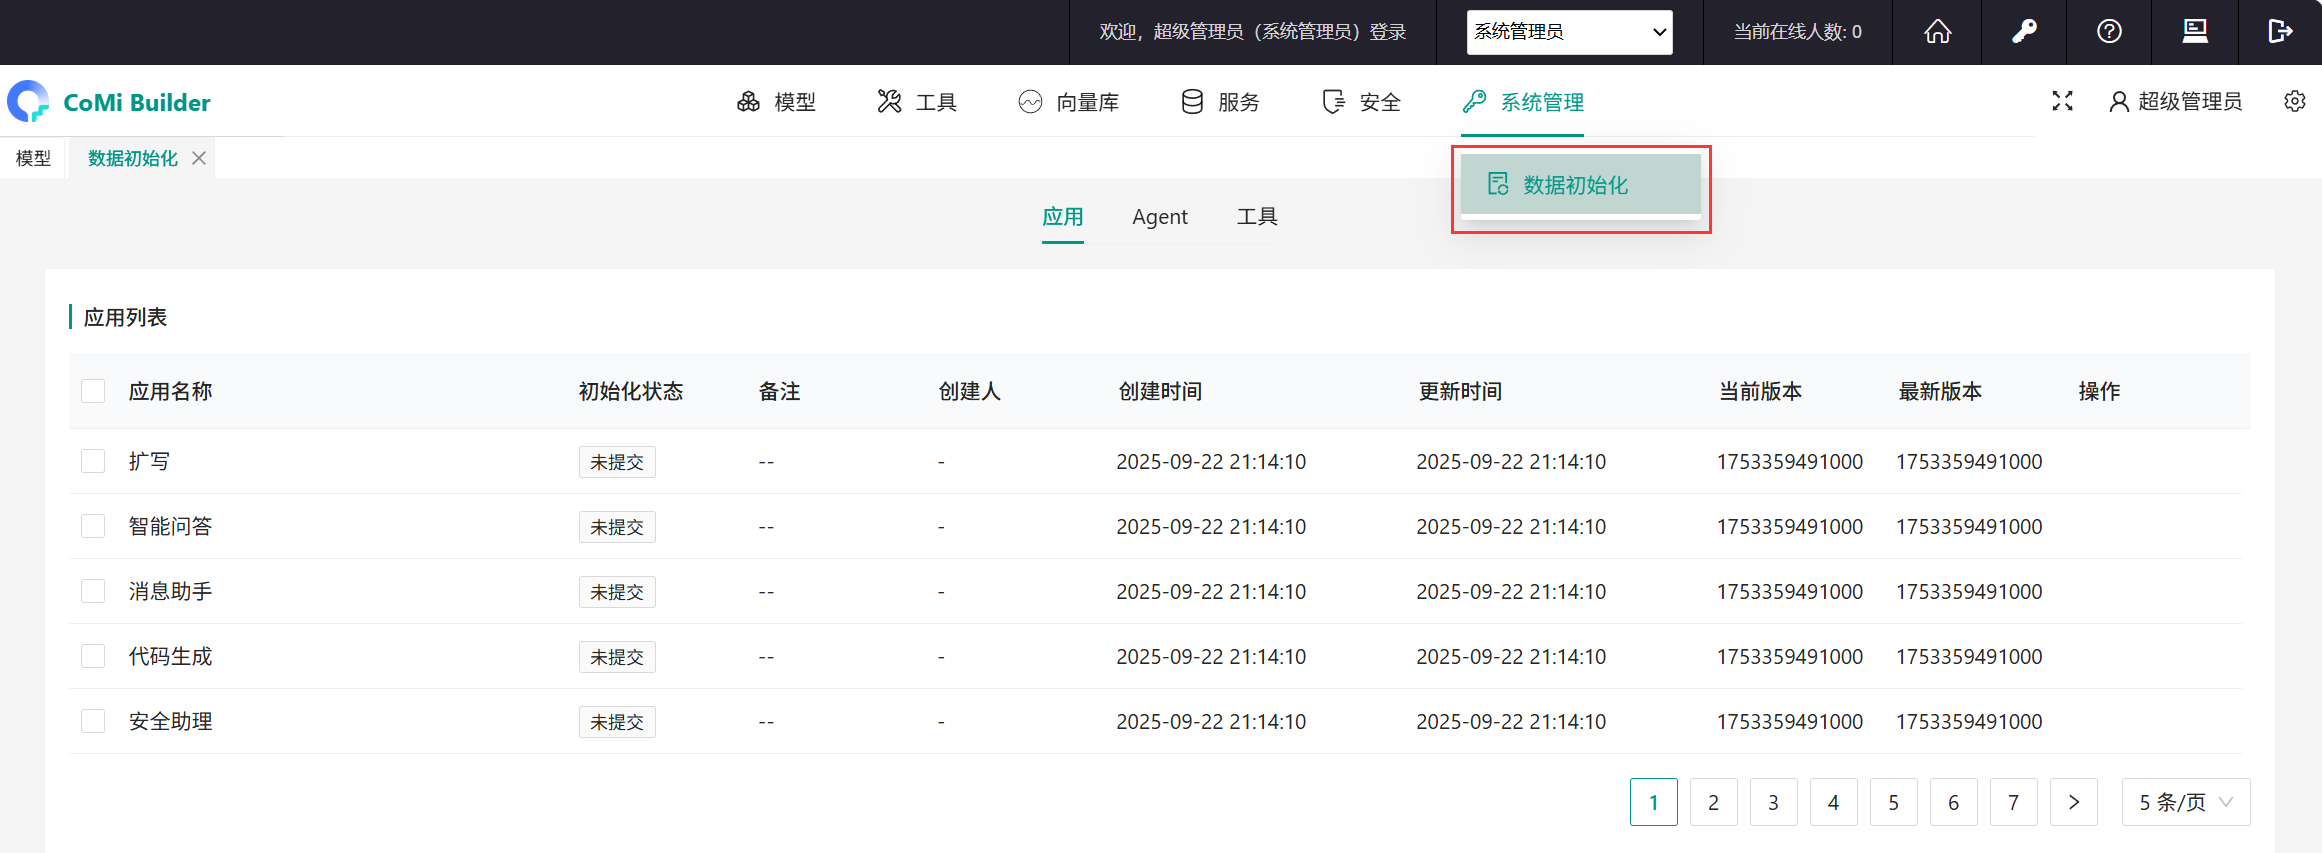The image size is (2322, 853).
Task: Close the 数据初始化 tab
Action: (x=199, y=158)
